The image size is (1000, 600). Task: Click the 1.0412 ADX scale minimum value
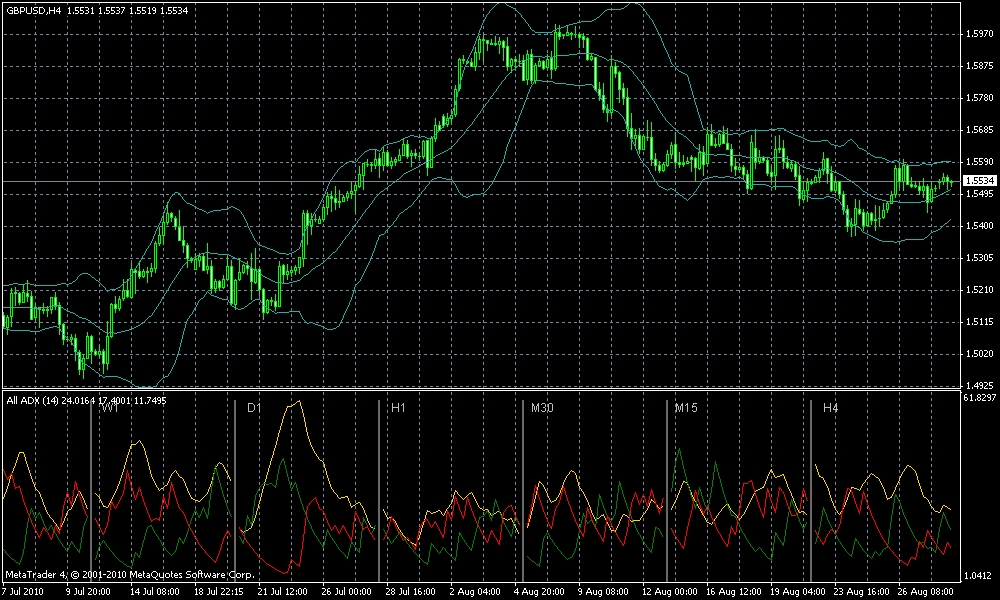point(980,576)
